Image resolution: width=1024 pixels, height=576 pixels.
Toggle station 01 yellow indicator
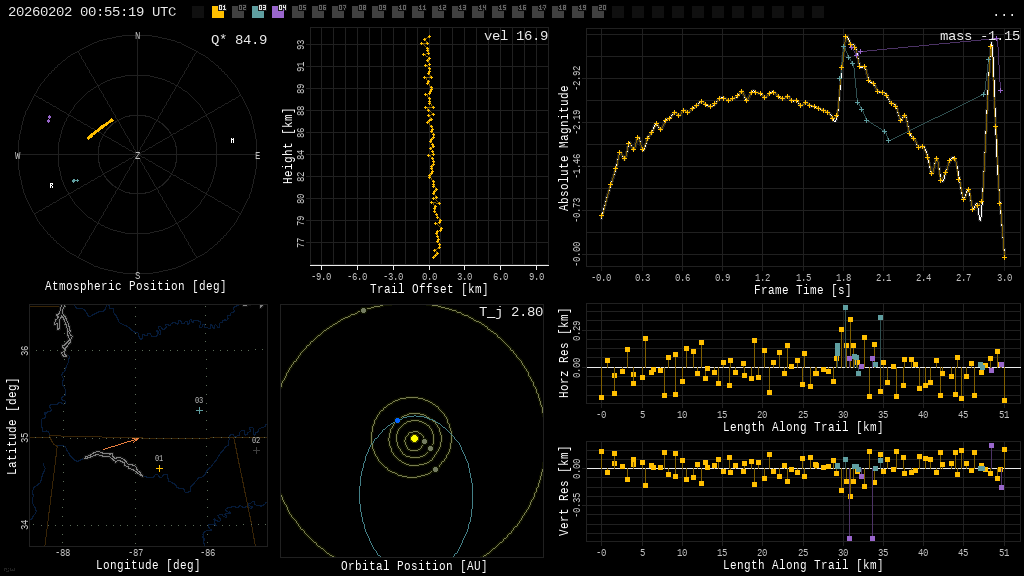pos(218,12)
